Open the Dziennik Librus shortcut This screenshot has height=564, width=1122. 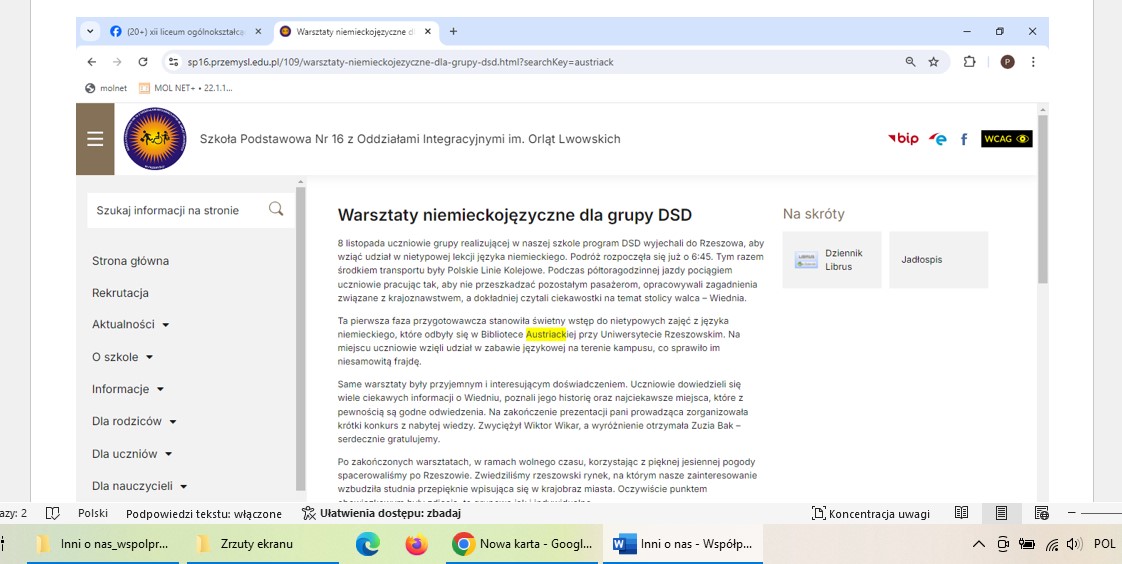click(832, 260)
